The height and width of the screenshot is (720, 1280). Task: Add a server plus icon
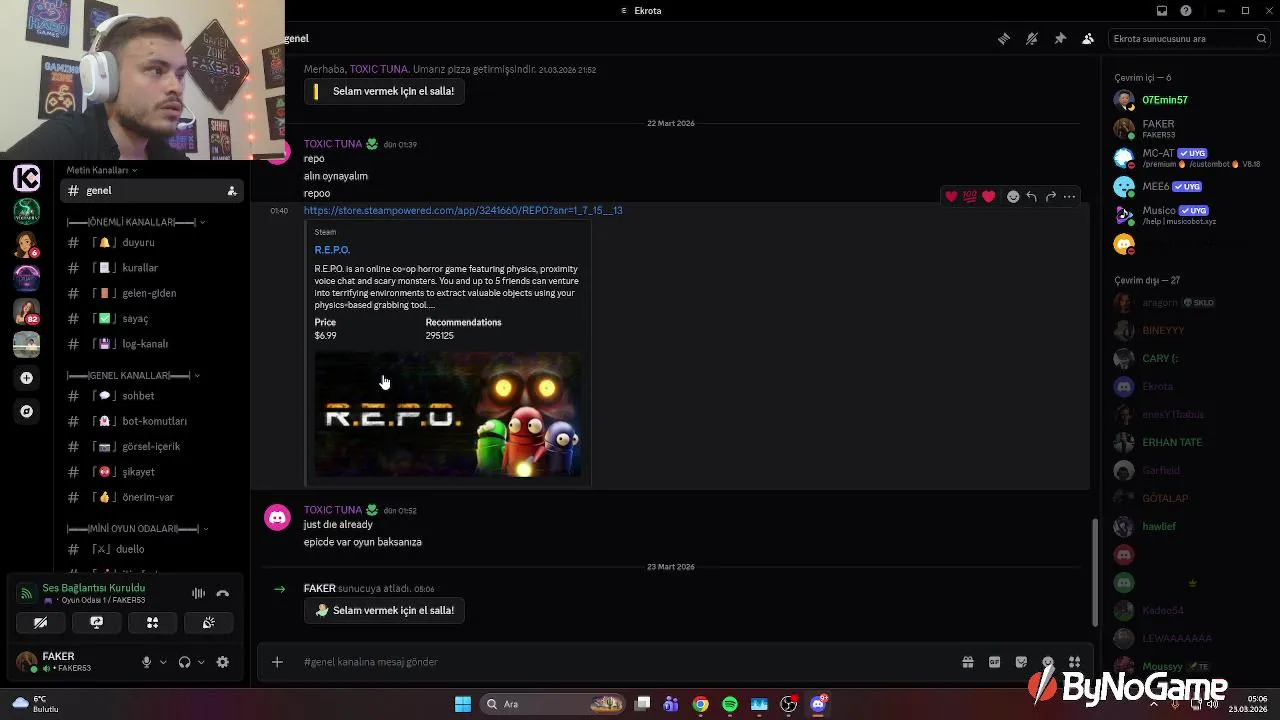[x=27, y=378]
